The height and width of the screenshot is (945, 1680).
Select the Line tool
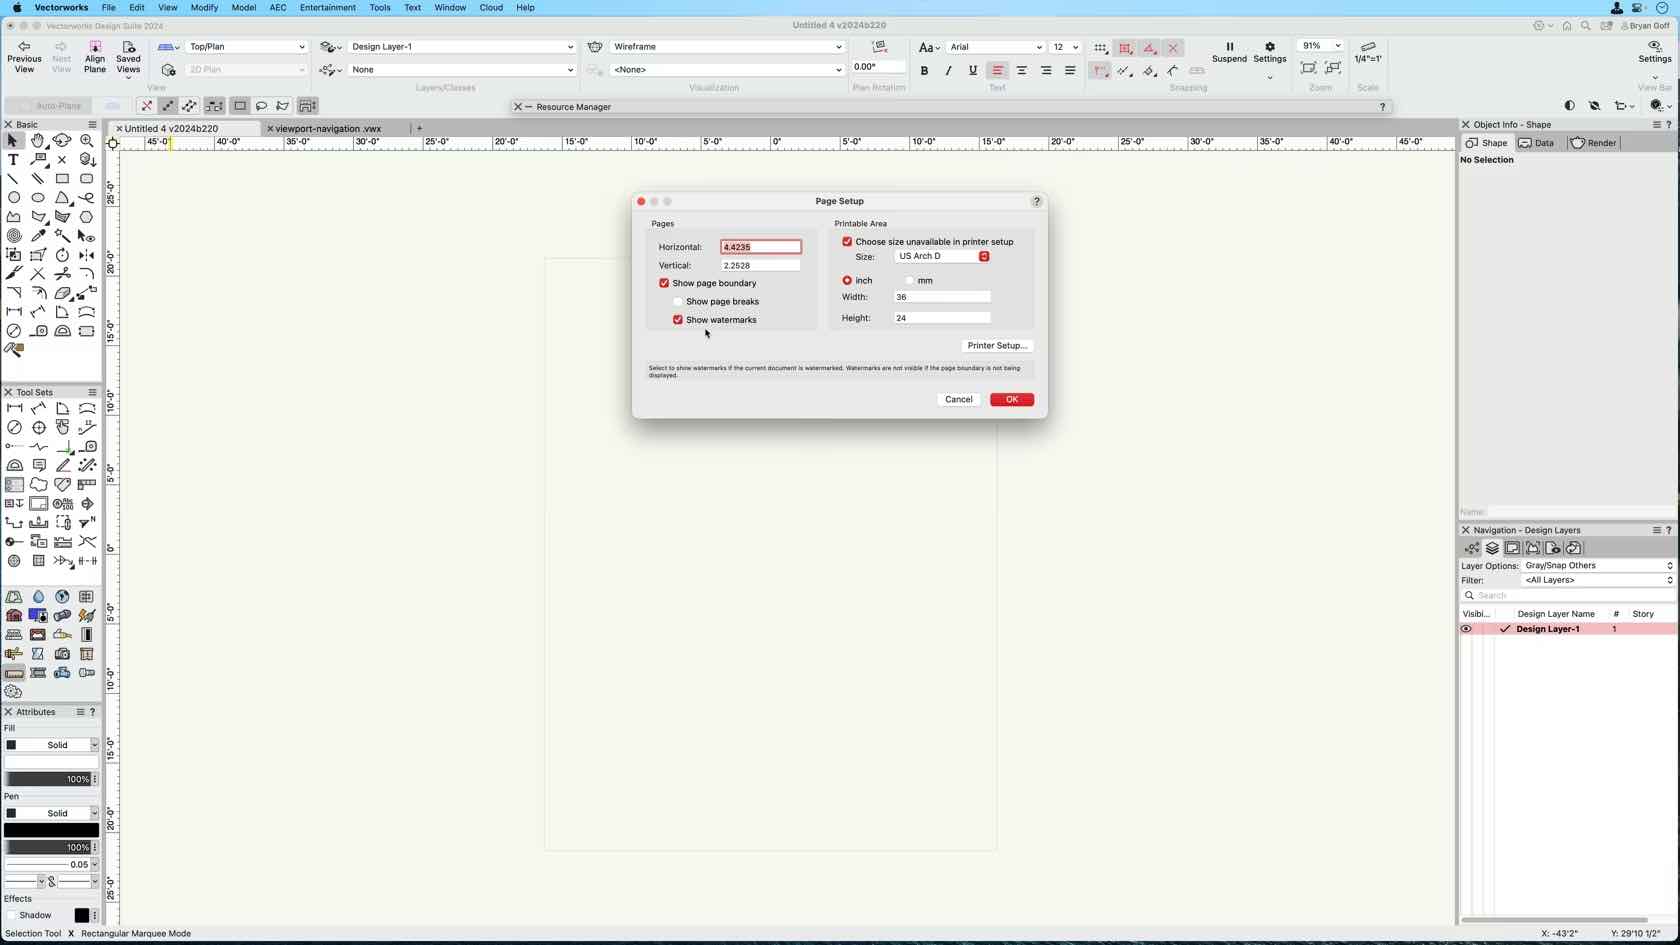click(x=13, y=179)
